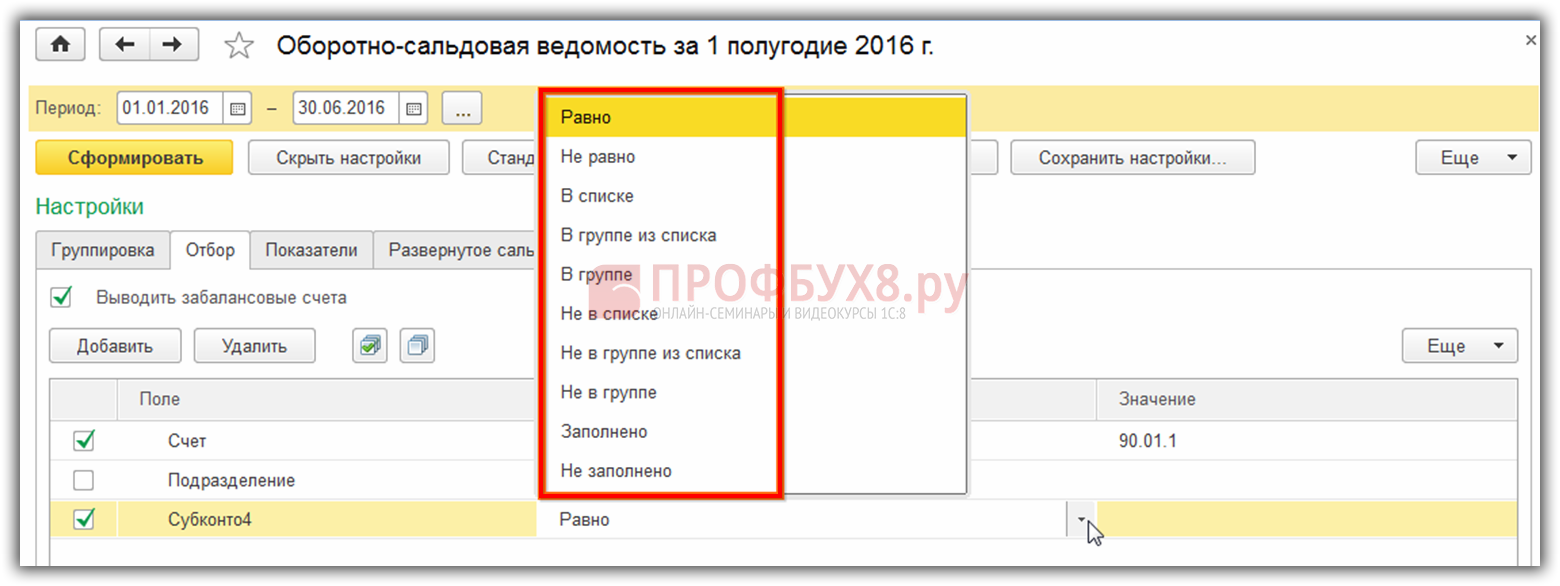The height and width of the screenshot is (586, 1560).
Task: Click the Поле column header
Action: (326, 399)
